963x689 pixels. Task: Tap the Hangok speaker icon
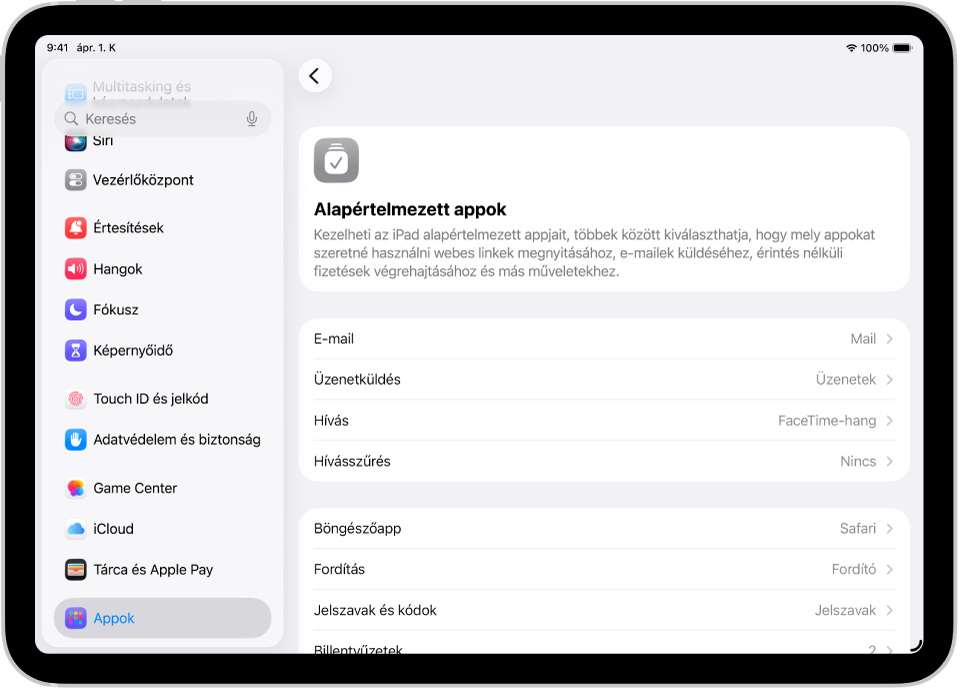click(x=77, y=268)
